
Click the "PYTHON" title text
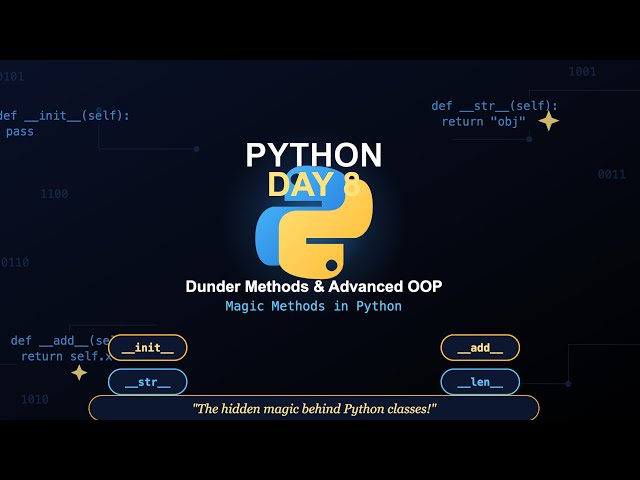pos(313,155)
